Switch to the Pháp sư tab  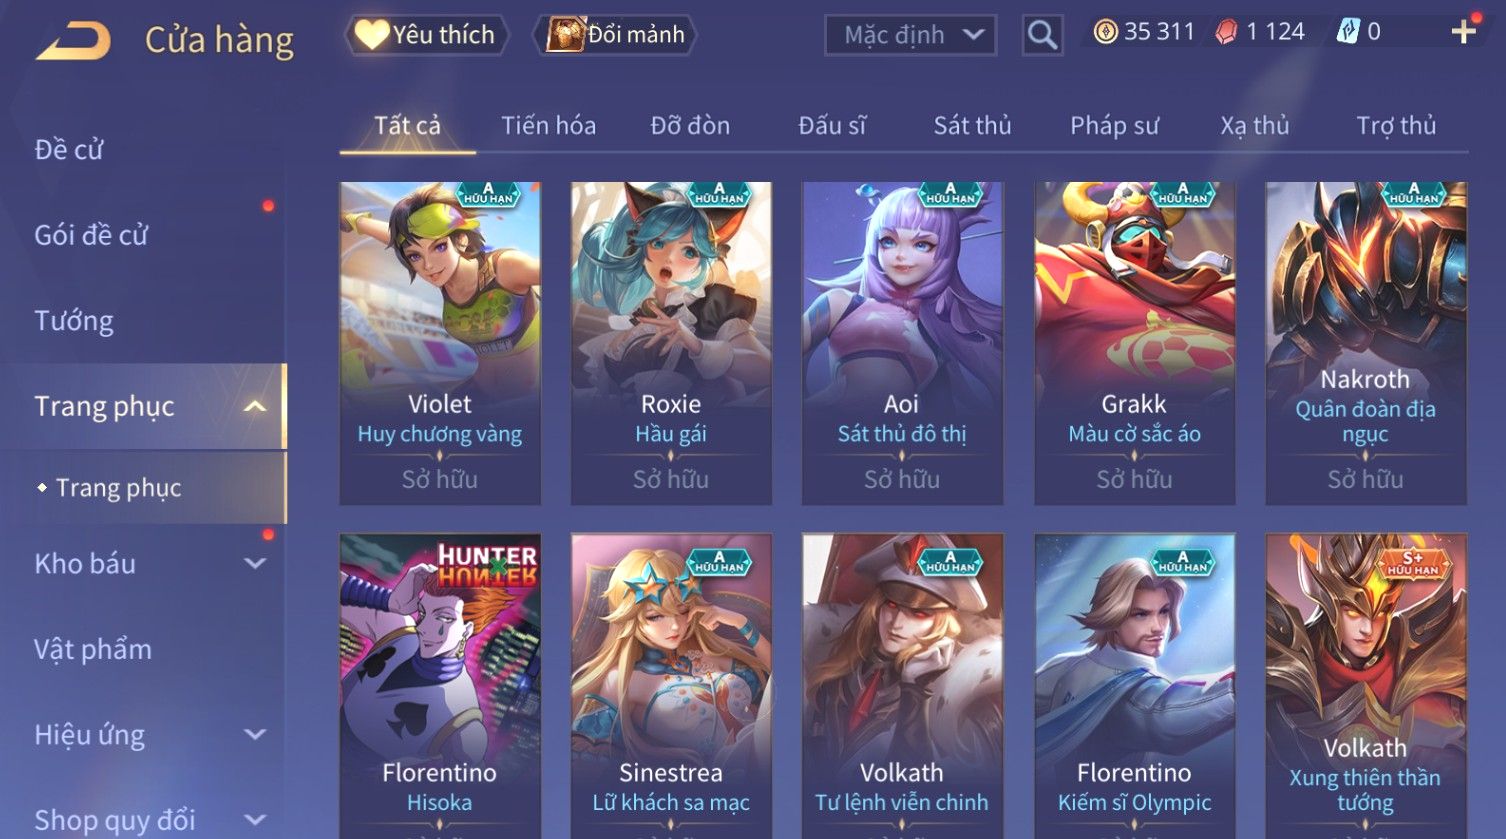point(1114,126)
